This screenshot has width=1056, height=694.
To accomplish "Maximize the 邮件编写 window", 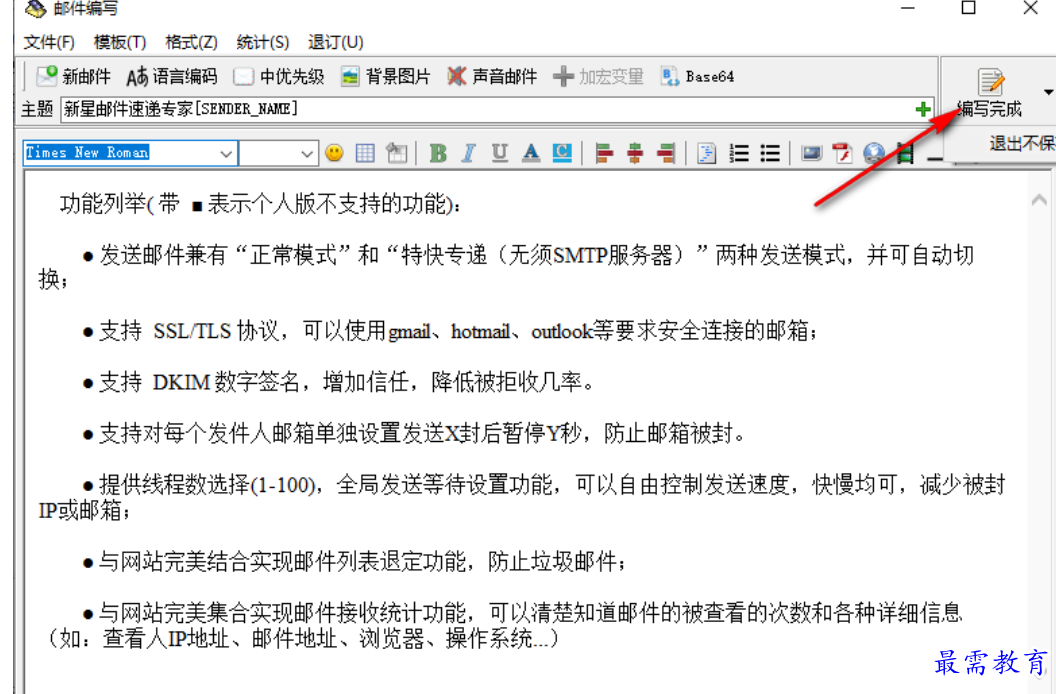I will pyautogui.click(x=968, y=8).
